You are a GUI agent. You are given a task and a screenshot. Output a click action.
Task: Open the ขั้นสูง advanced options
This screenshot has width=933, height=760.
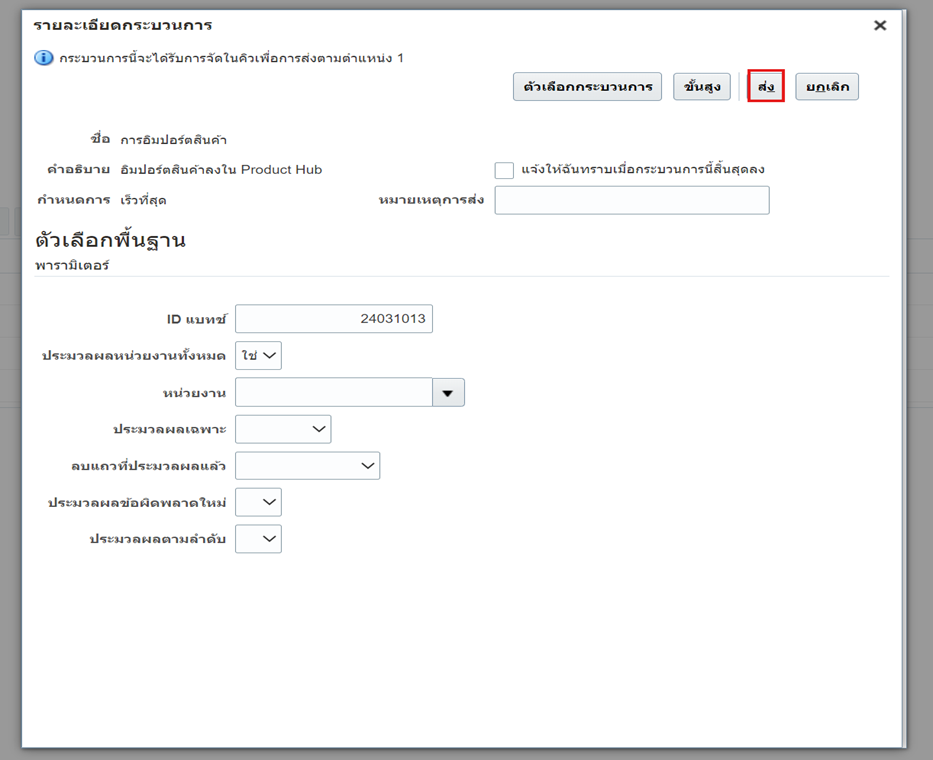[702, 87]
